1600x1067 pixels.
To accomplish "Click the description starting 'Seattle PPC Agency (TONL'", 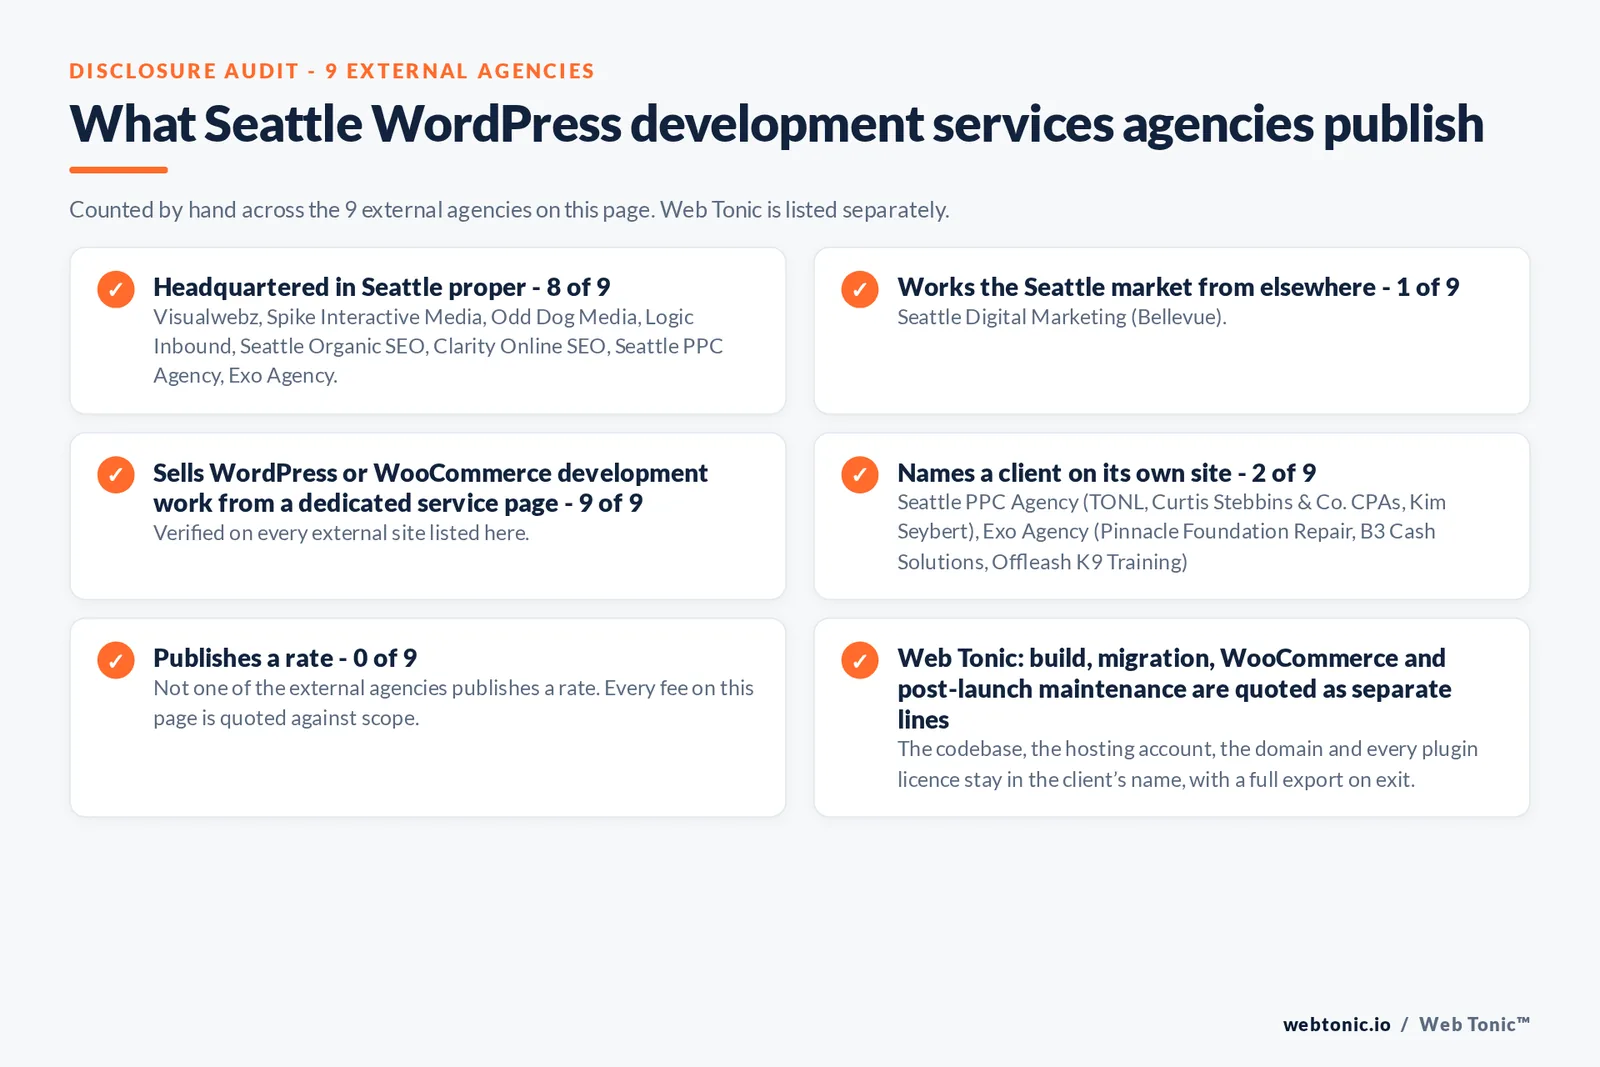I will [x=1171, y=532].
